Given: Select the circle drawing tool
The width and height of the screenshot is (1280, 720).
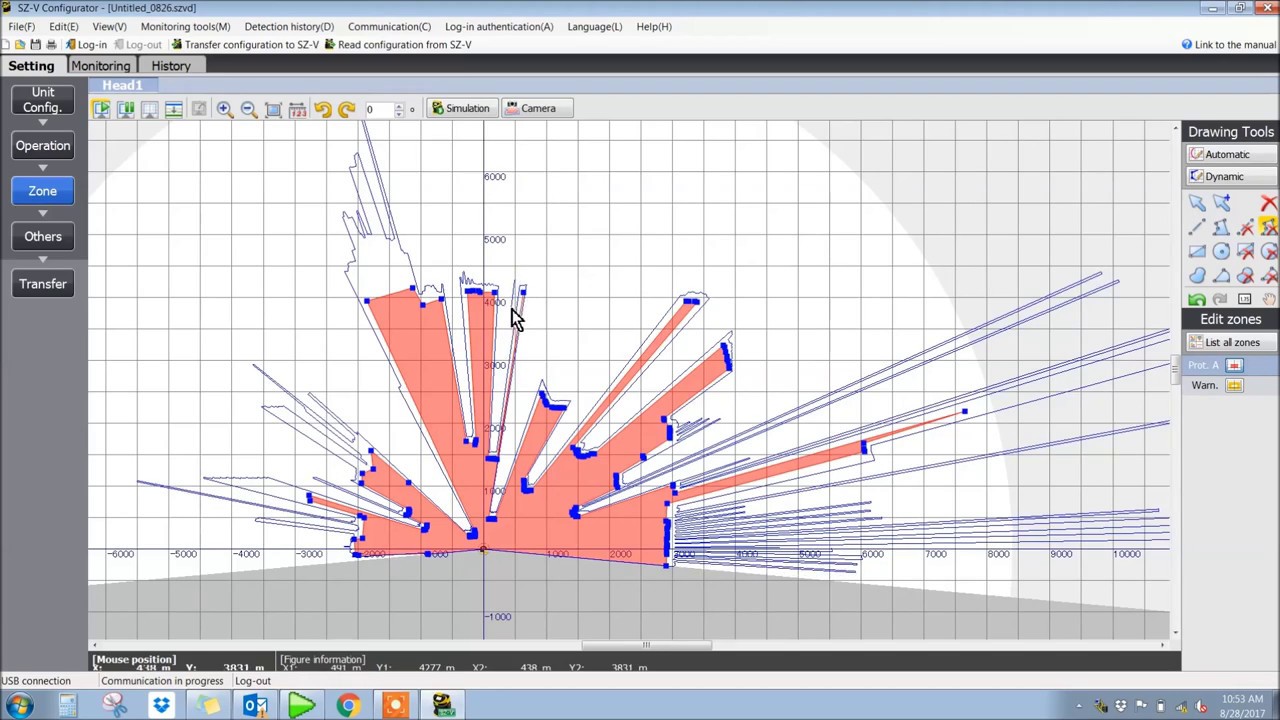Looking at the screenshot, I should [1221, 252].
